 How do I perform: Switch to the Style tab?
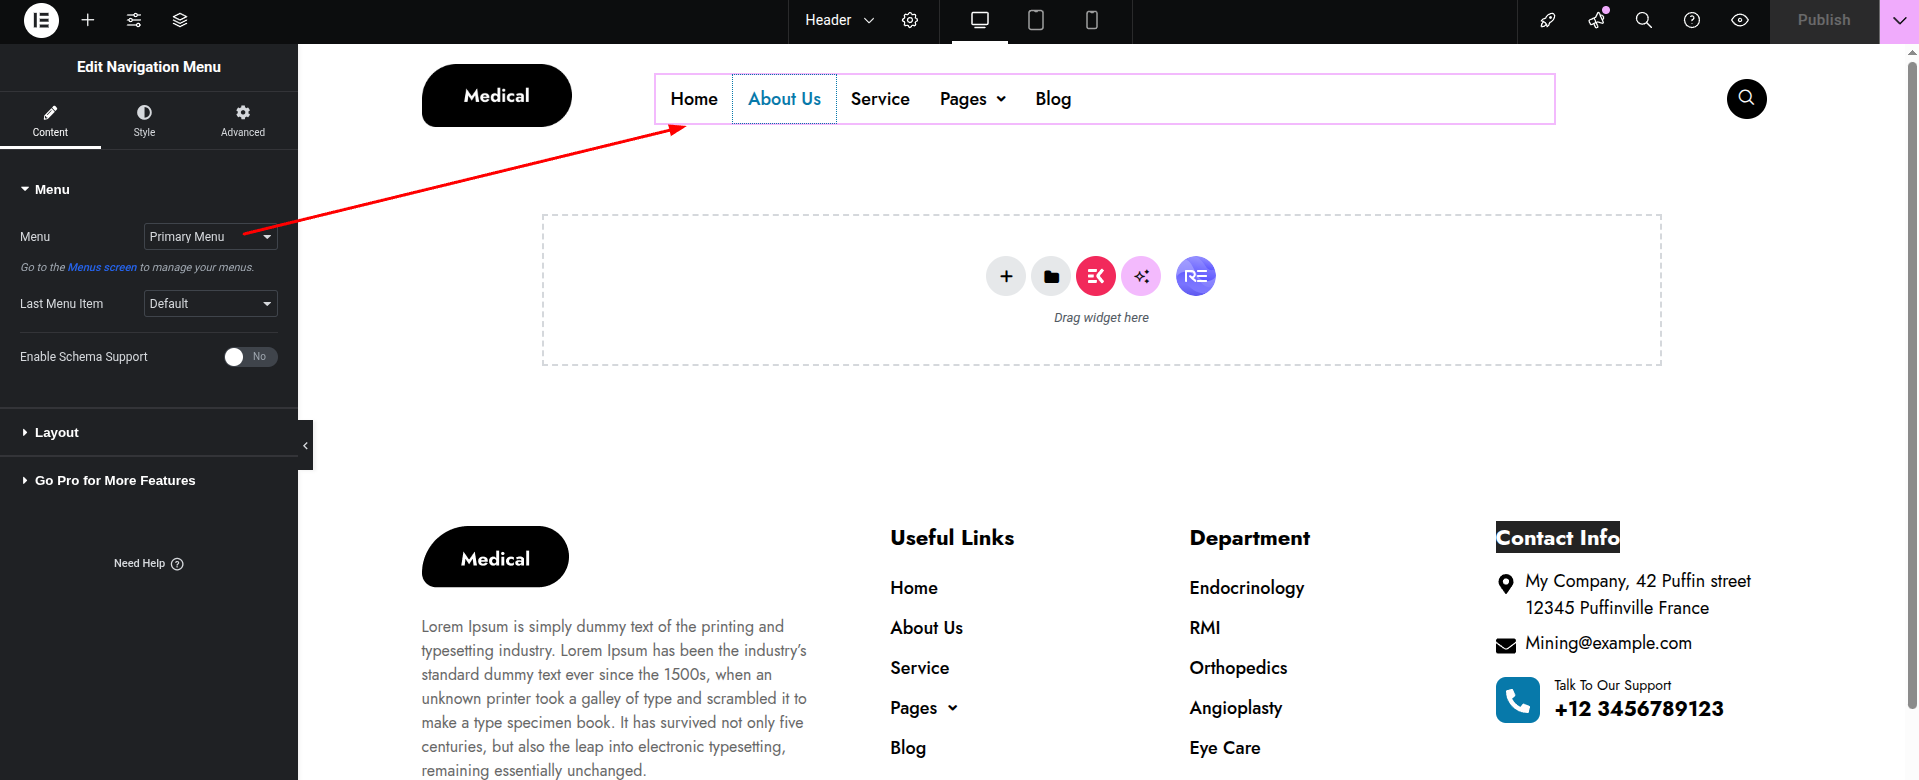click(144, 120)
